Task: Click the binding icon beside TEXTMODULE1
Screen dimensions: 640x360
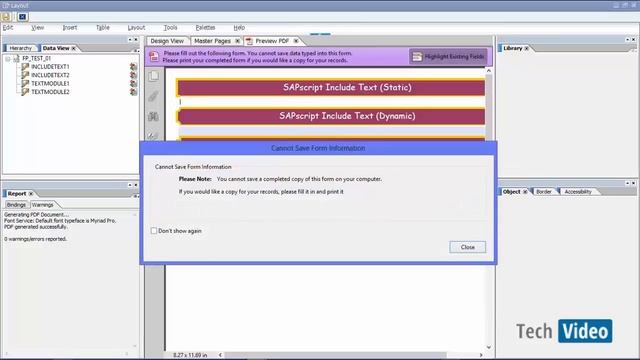Action: pos(133,83)
